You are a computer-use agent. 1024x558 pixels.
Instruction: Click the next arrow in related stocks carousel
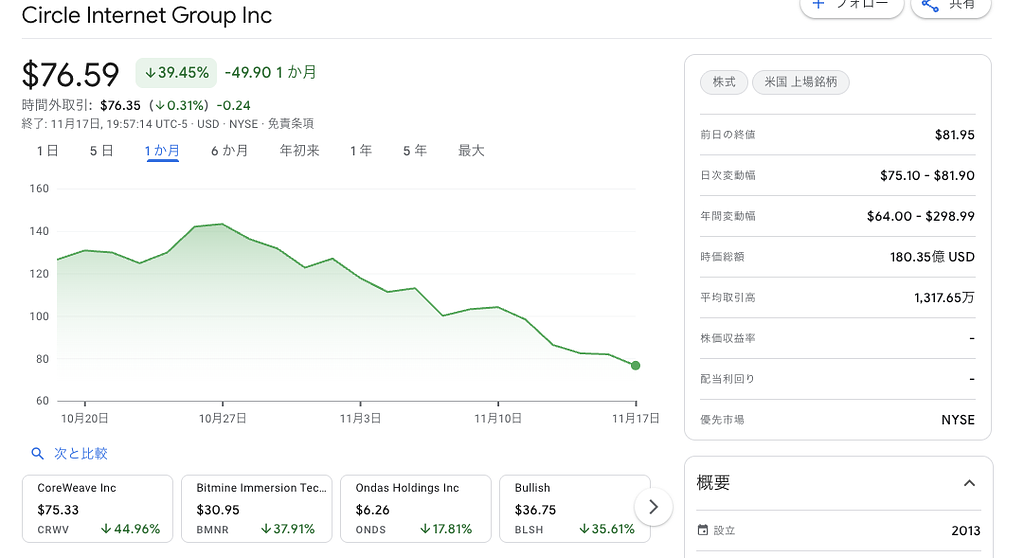[x=653, y=507]
